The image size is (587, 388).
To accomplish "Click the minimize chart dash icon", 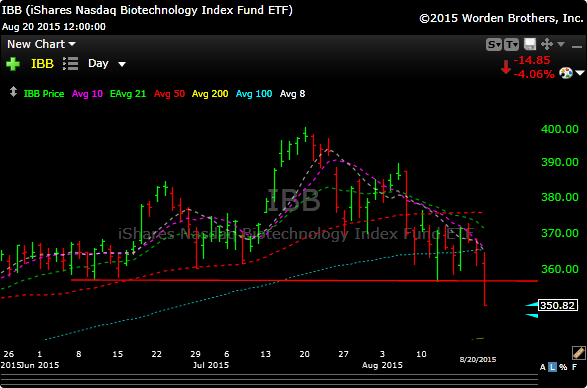I will coord(577,46).
